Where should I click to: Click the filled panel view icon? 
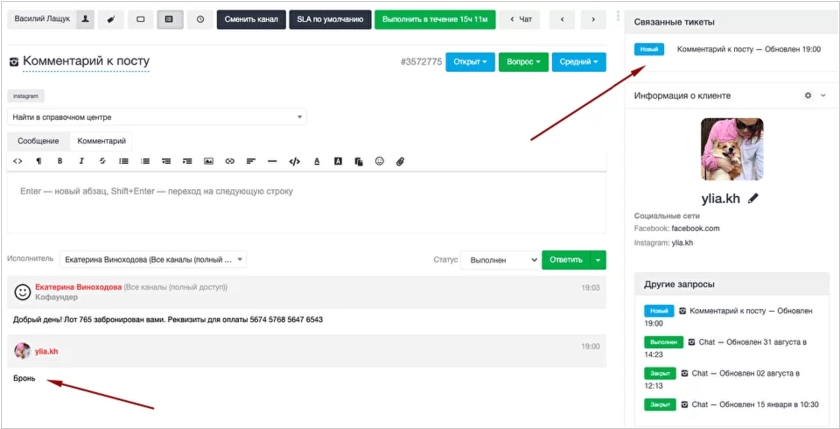(x=170, y=19)
